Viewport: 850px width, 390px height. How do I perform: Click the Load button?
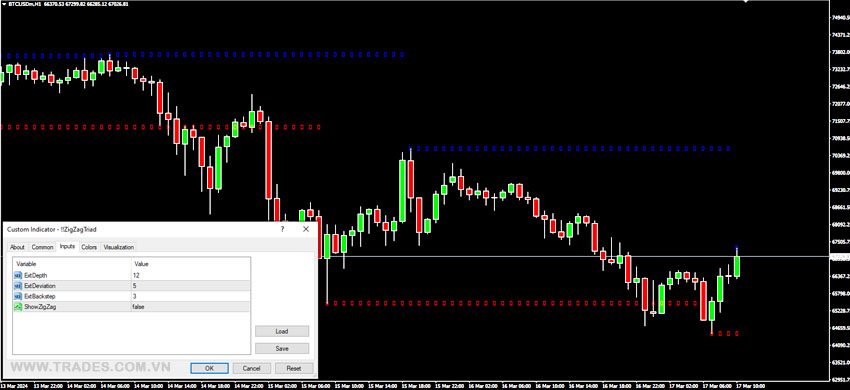282,331
